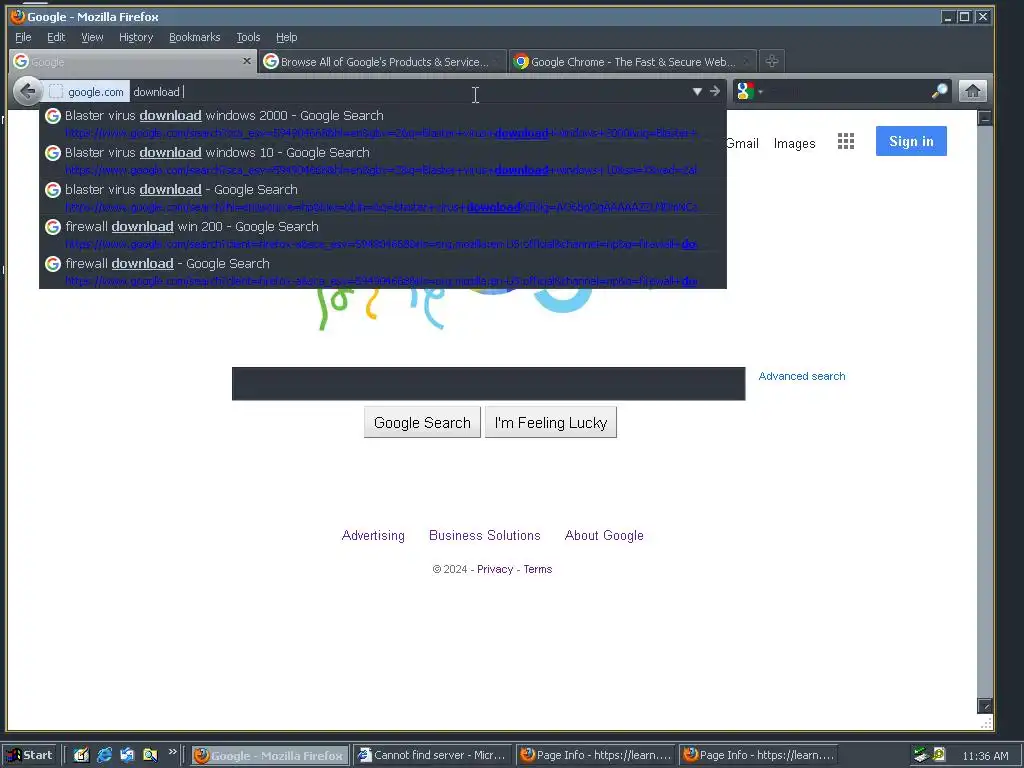Switch to Cannot find server taskbar window

click(x=432, y=756)
